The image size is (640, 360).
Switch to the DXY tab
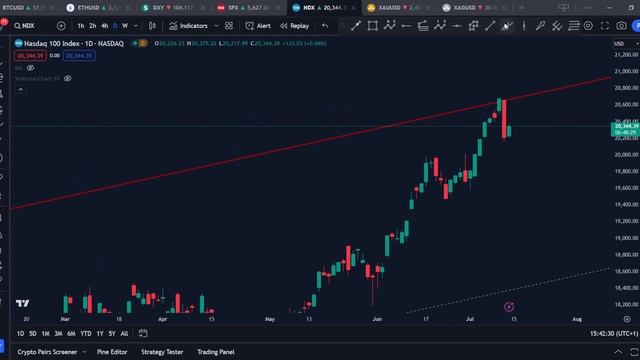click(173, 8)
